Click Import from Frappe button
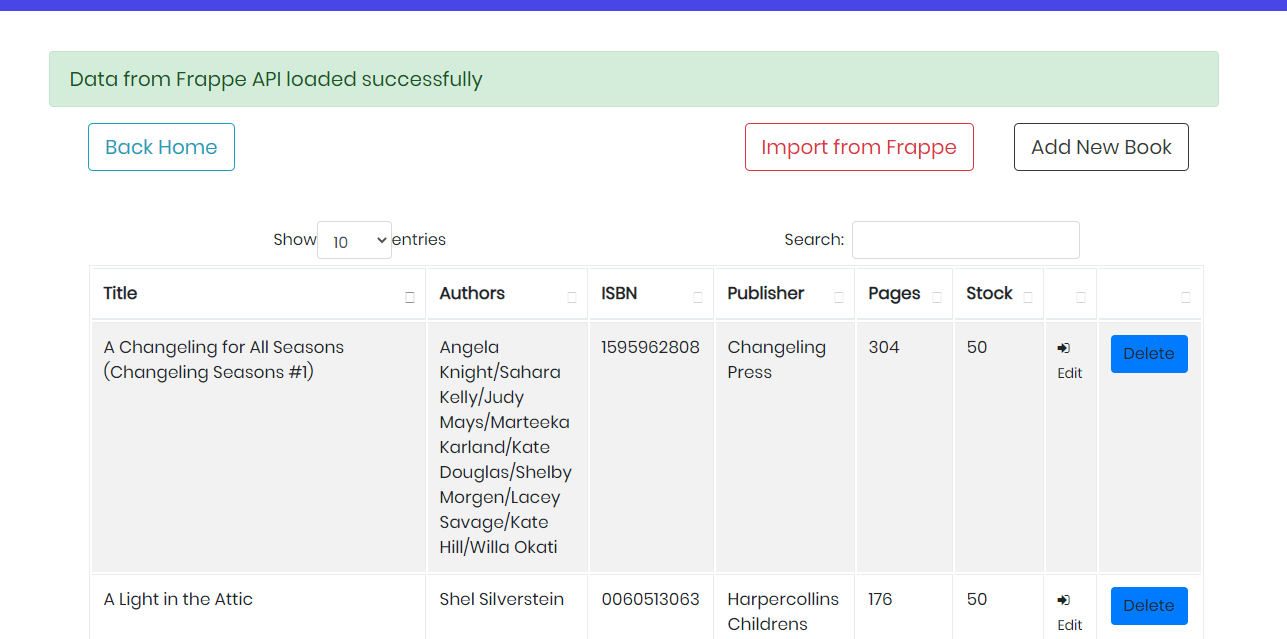Screen dimensions: 1287x639 coord(859,147)
